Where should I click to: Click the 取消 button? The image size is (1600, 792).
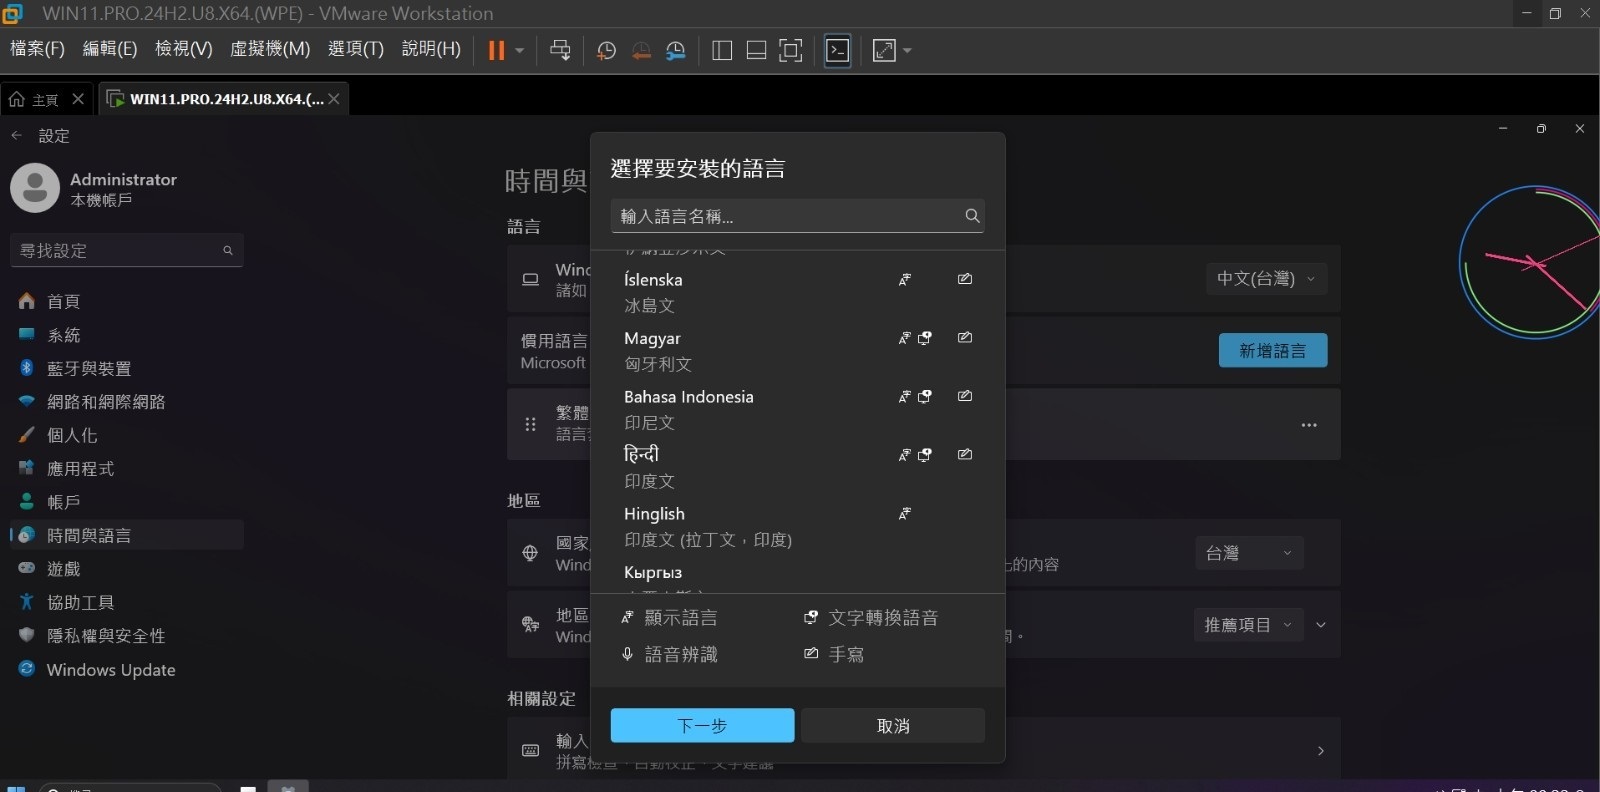[x=893, y=725]
